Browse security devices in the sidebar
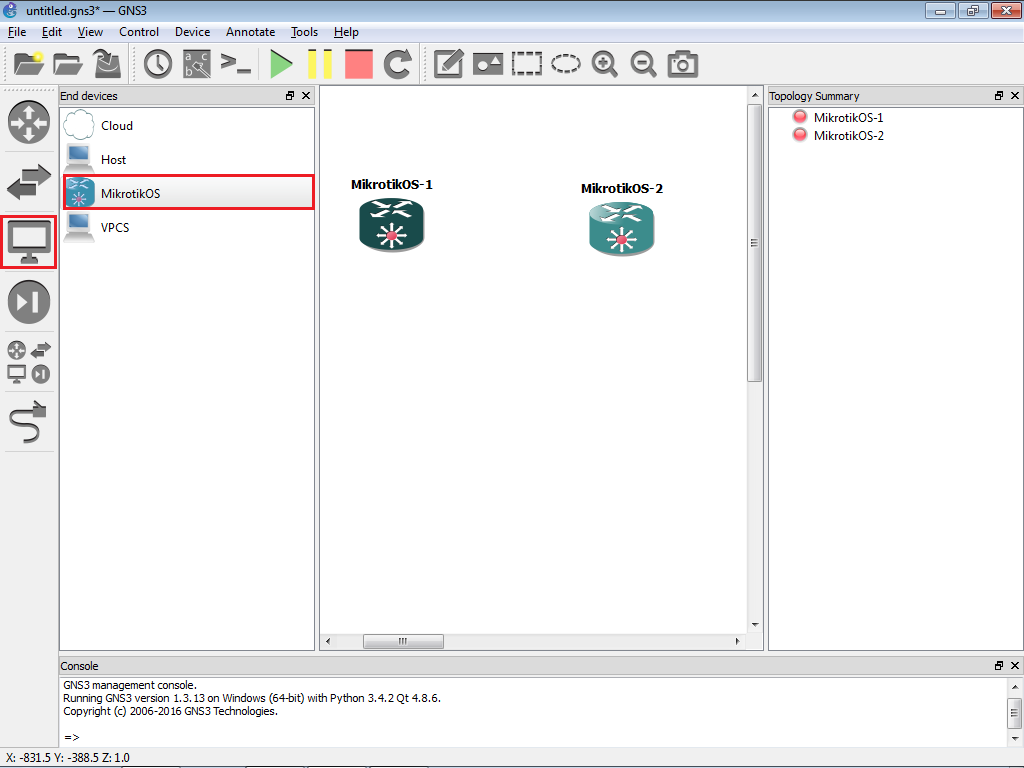 29,302
